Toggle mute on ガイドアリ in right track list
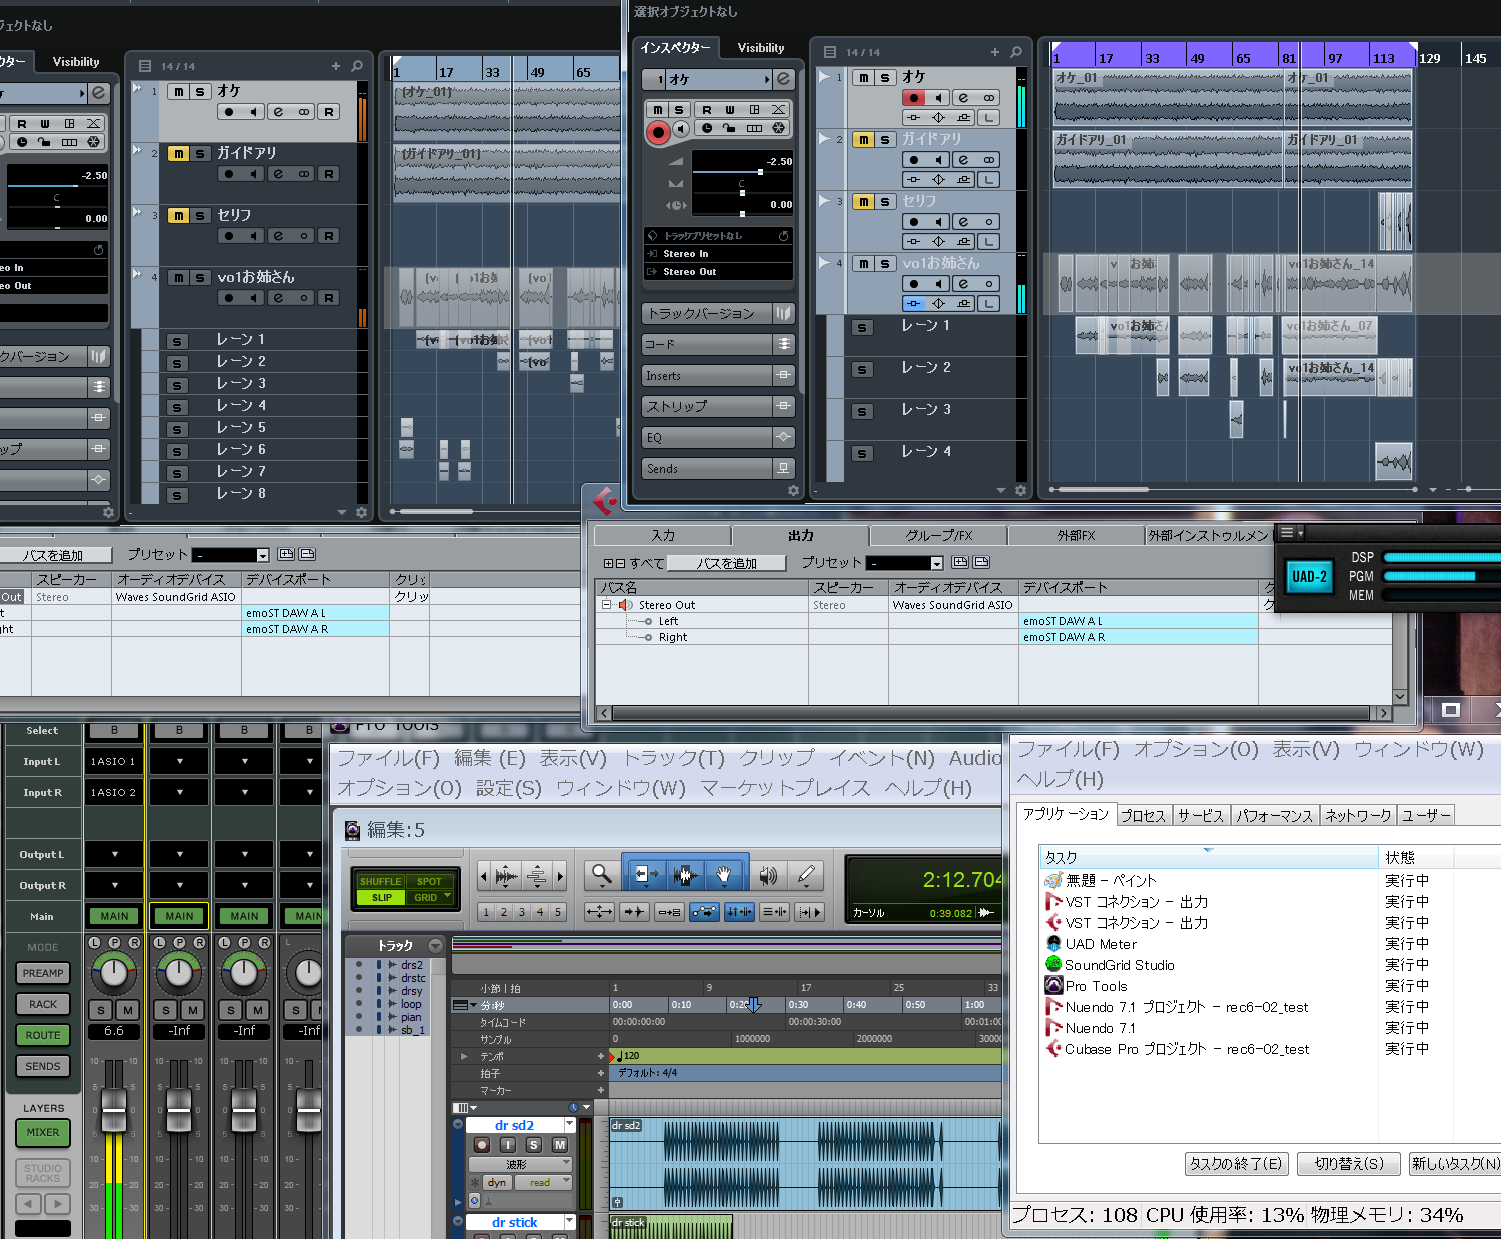Screen dimensions: 1501x1239 [863, 140]
